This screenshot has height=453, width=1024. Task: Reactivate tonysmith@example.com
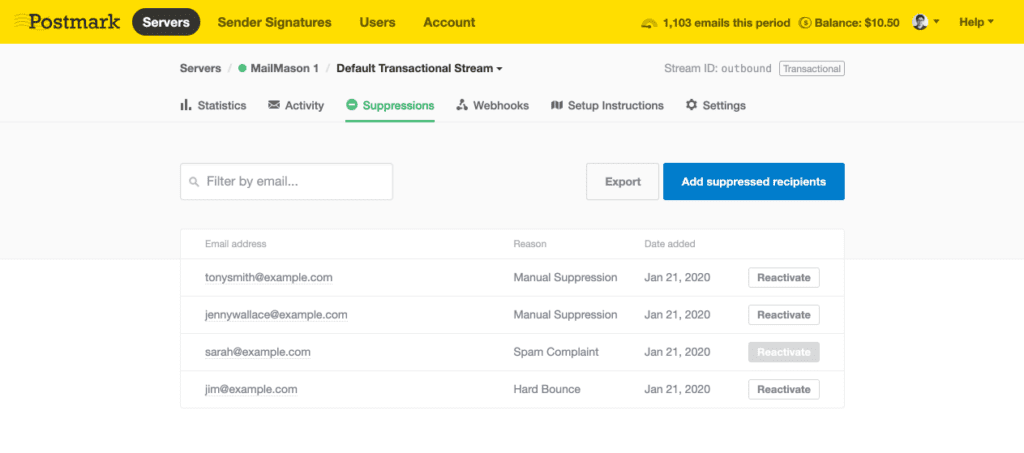pos(784,277)
